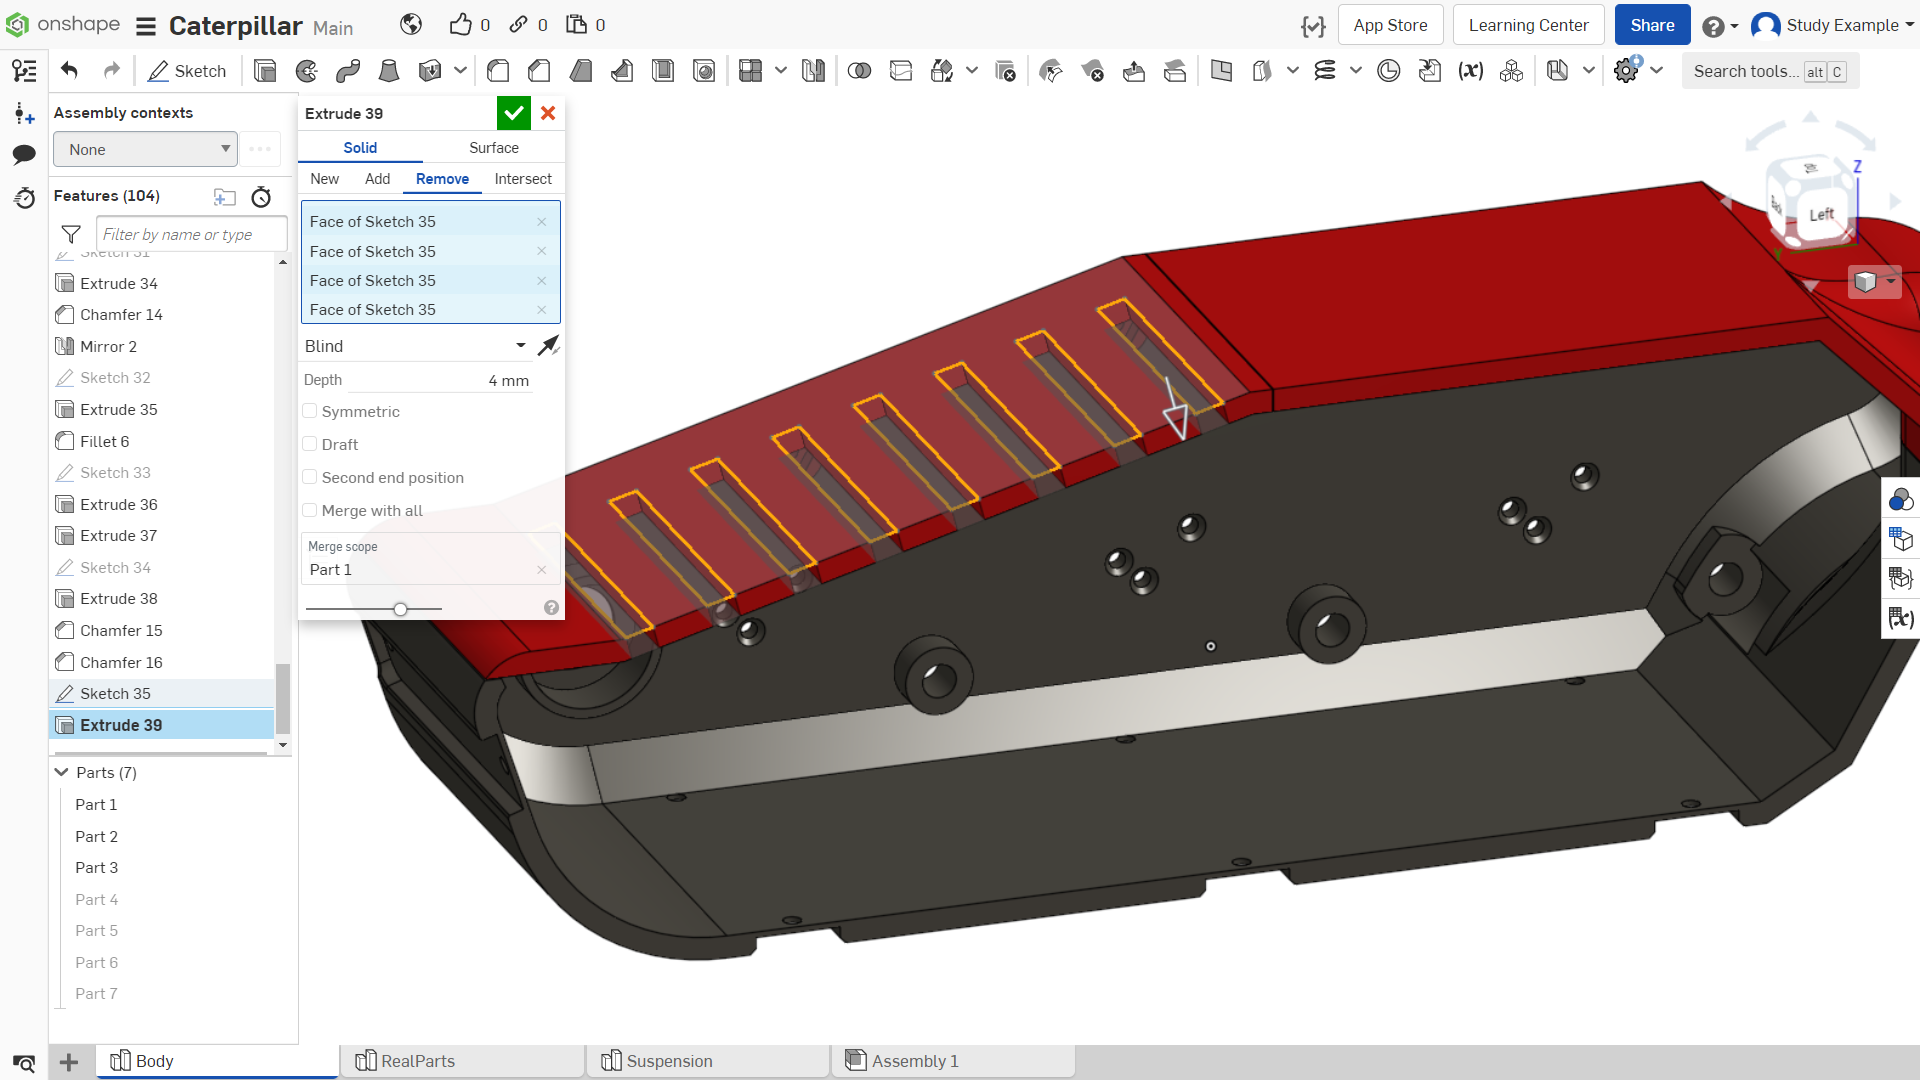Open the comments panel icon
Screen dimensions: 1920x1080
[x=24, y=154]
